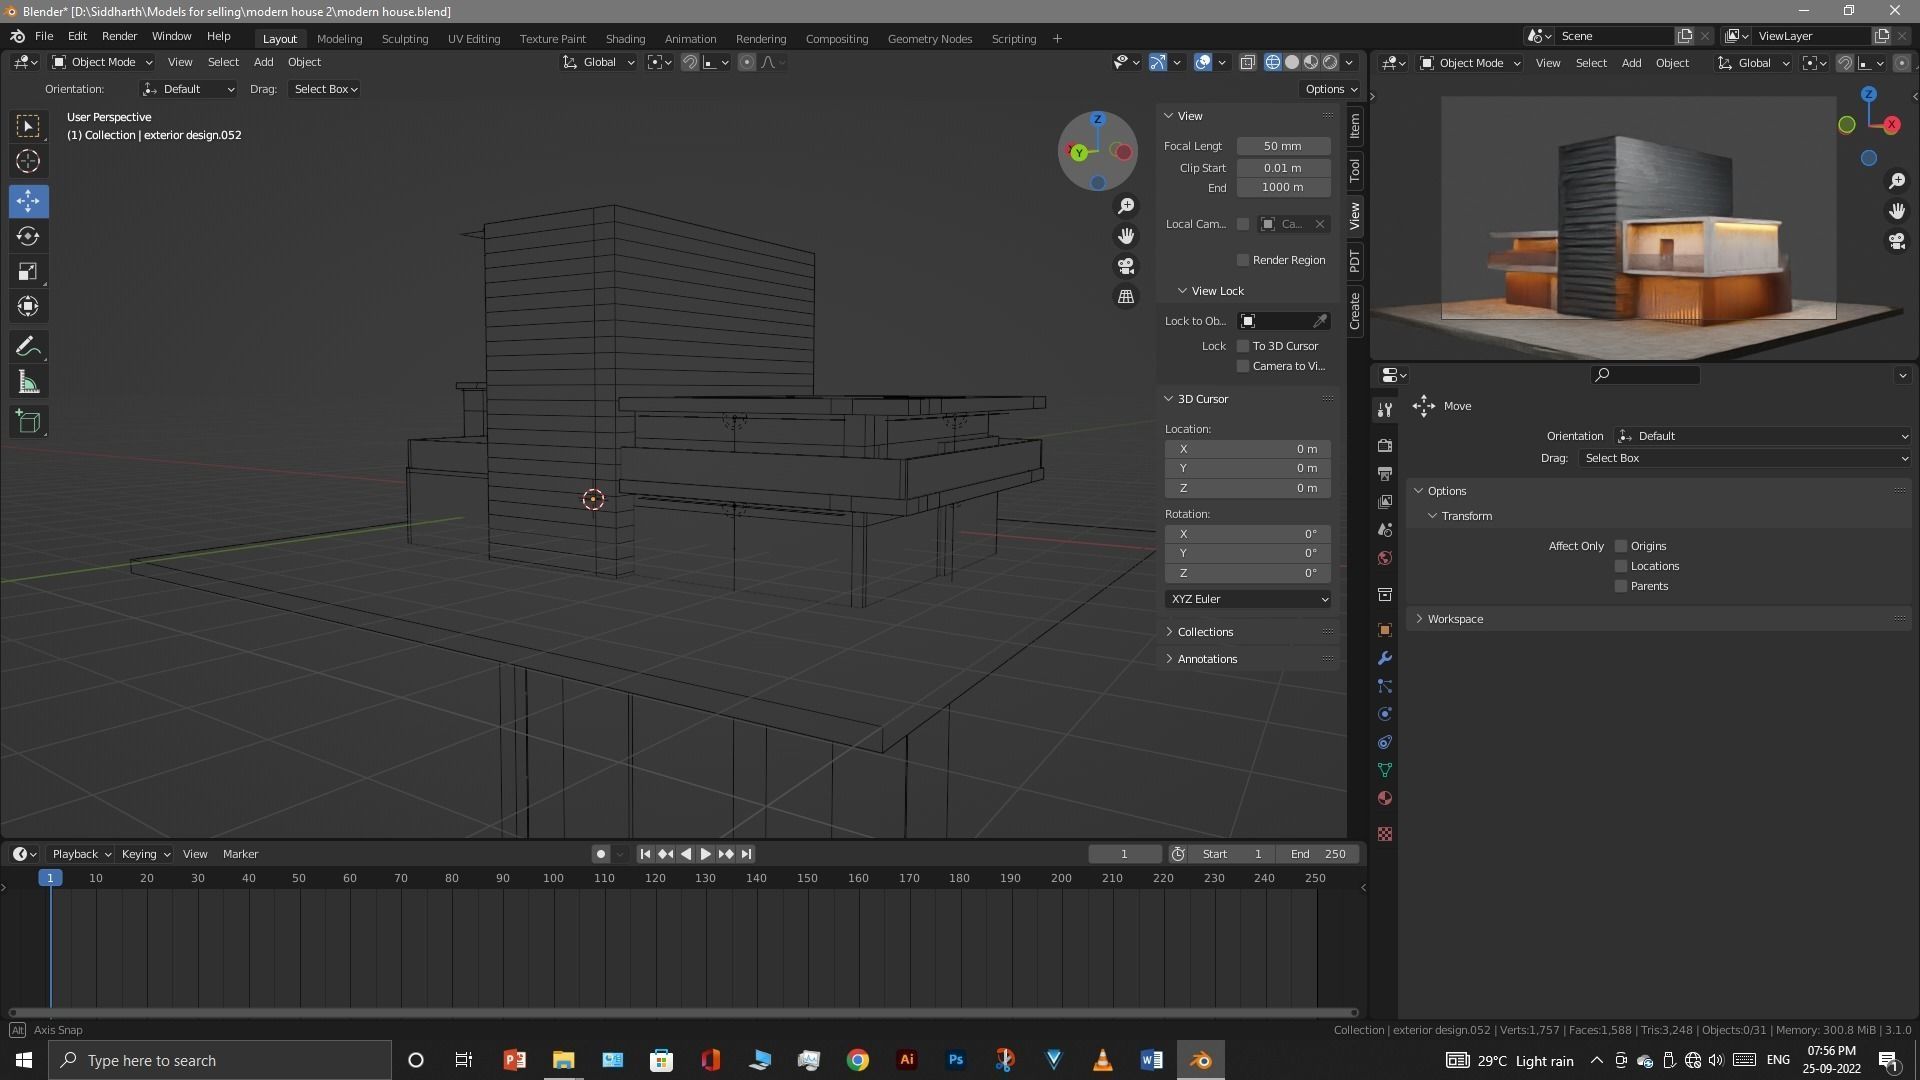The image size is (1920, 1080).
Task: Open the Drag Select Box dropdown in header
Action: coord(325,89)
